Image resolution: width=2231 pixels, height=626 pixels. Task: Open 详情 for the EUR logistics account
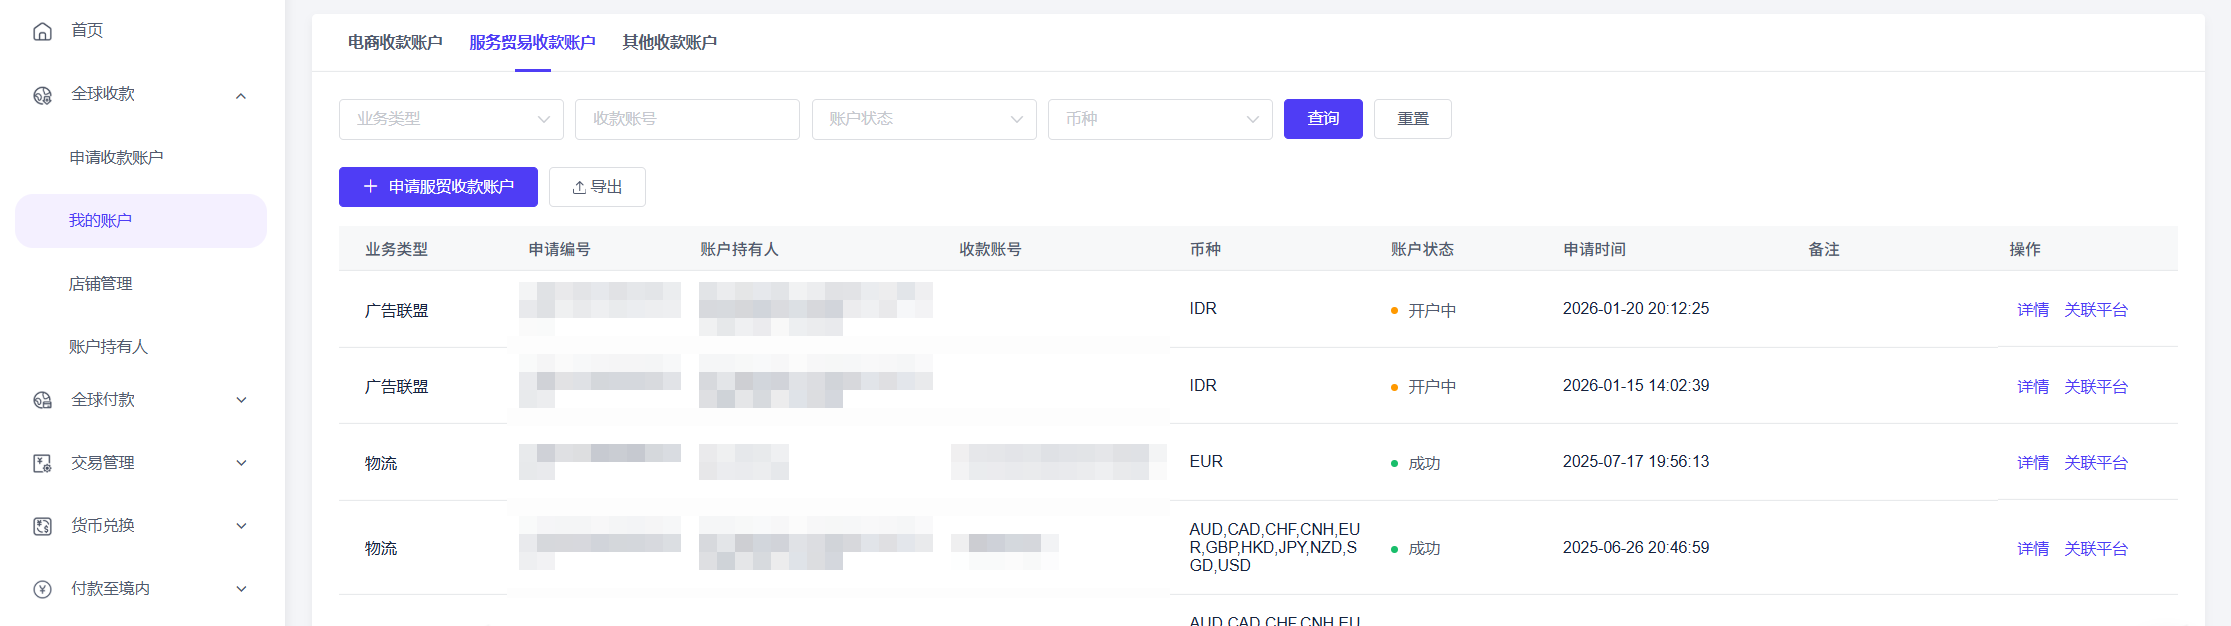(x=2032, y=463)
